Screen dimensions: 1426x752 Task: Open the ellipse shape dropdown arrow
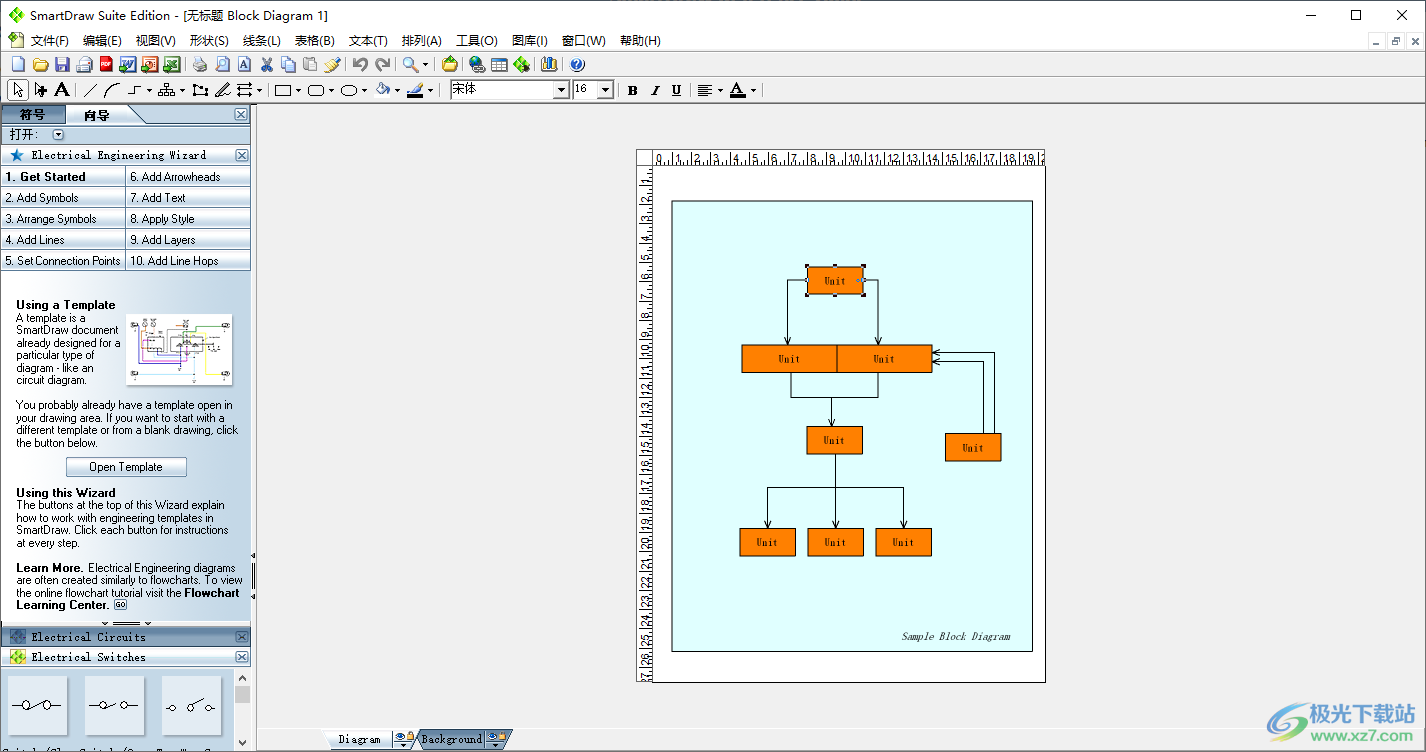click(x=363, y=90)
